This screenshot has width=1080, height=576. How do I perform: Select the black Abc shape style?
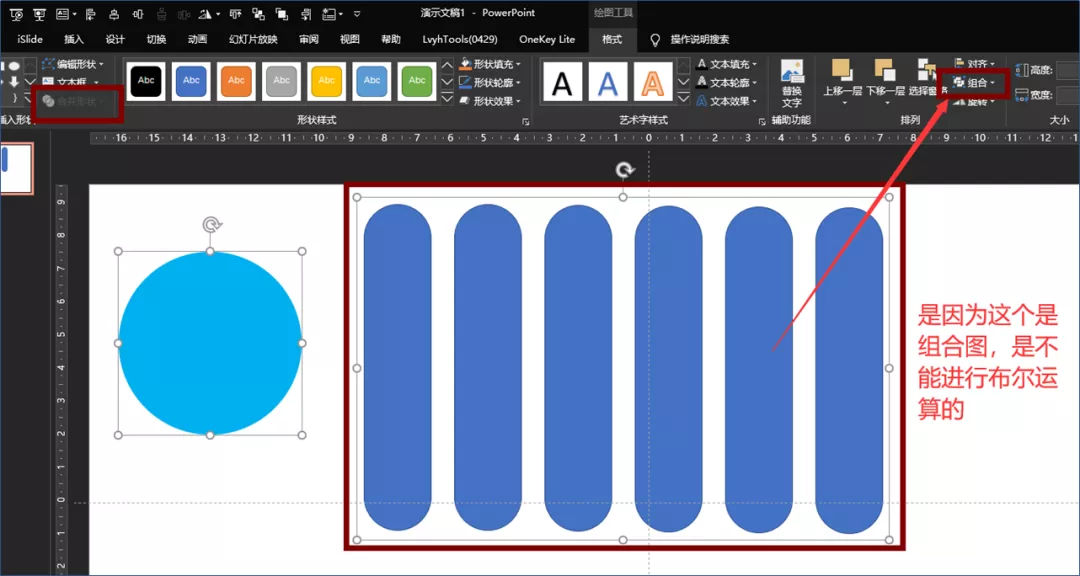point(147,81)
